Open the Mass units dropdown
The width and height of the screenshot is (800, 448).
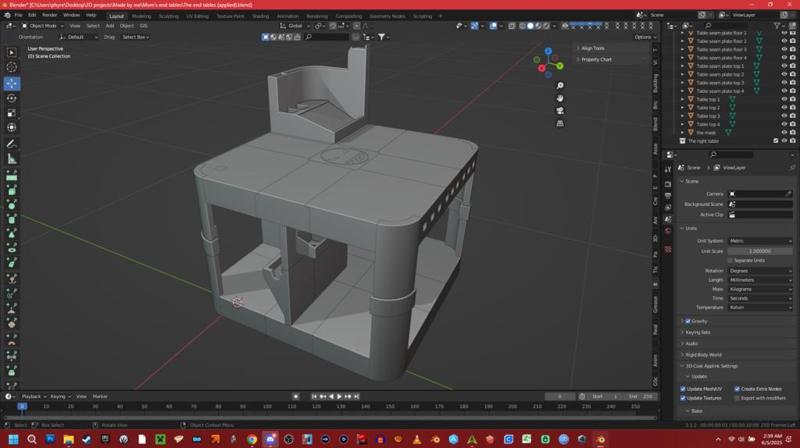[760, 289]
